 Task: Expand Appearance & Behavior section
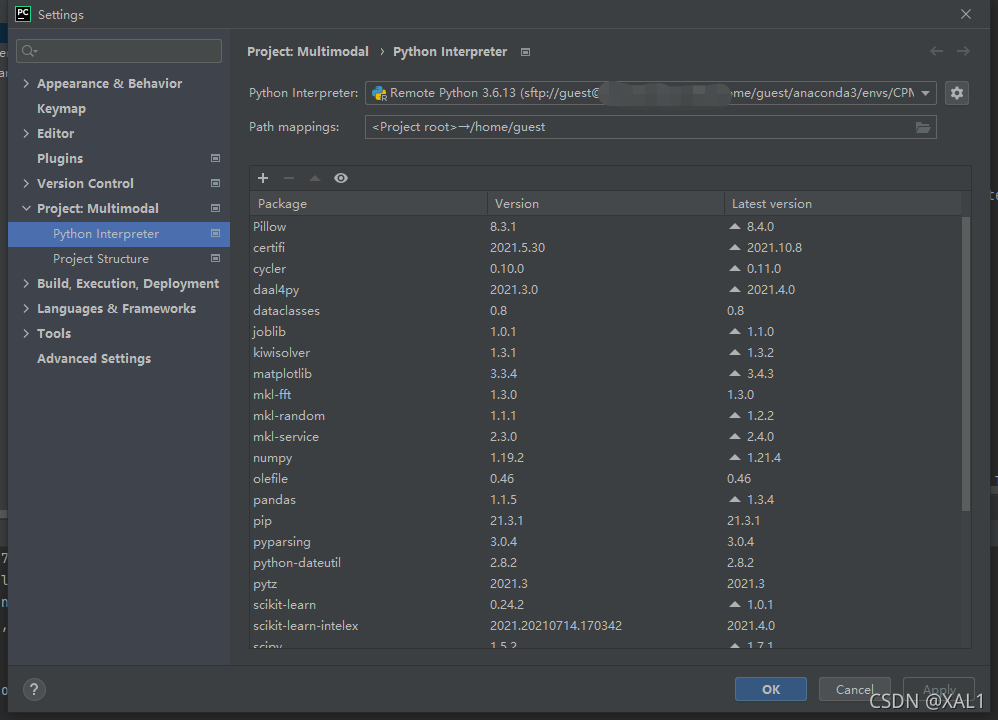[x=26, y=83]
